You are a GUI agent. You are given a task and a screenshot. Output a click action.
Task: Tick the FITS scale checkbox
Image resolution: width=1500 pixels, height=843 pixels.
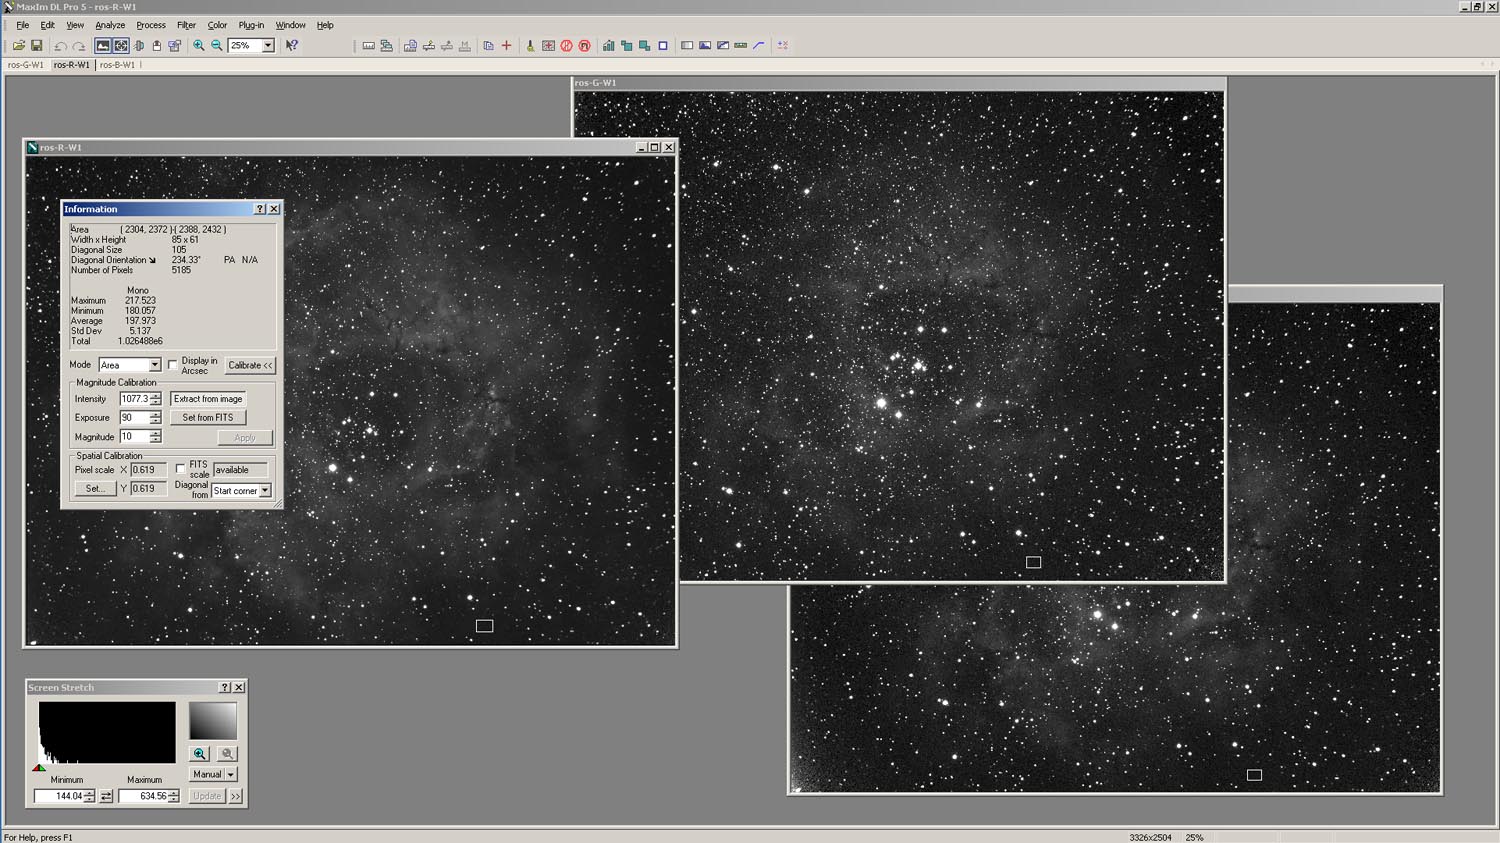180,468
